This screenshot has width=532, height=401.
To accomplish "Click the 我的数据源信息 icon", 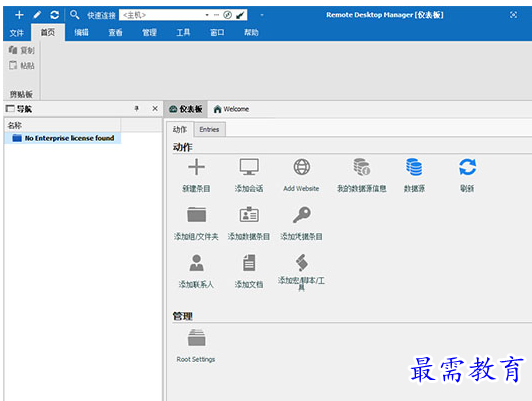I will 361,167.
